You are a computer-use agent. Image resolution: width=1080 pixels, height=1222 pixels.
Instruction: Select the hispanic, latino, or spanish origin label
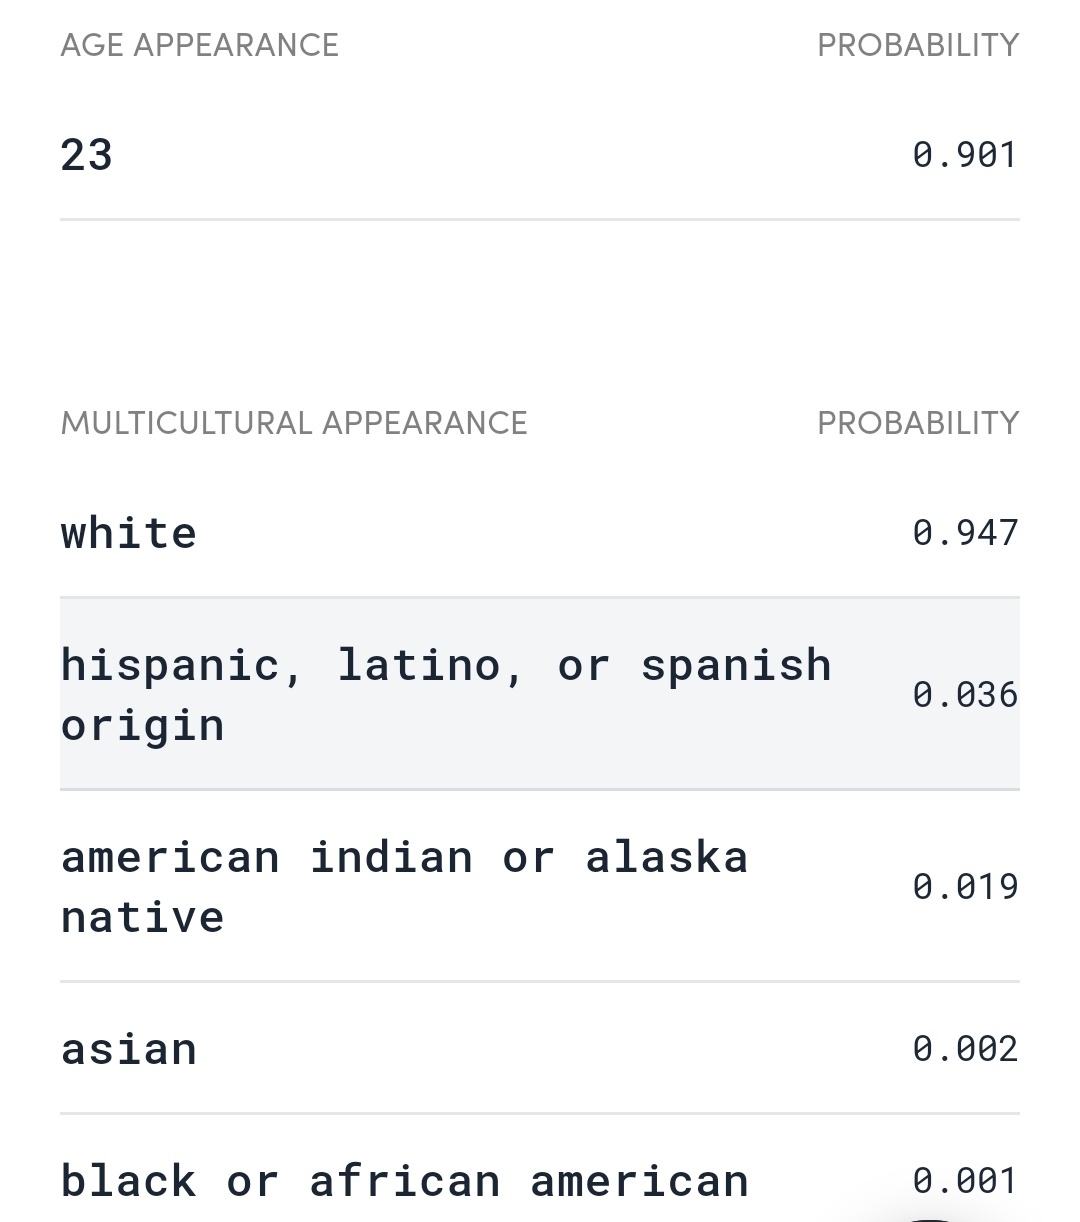point(446,694)
